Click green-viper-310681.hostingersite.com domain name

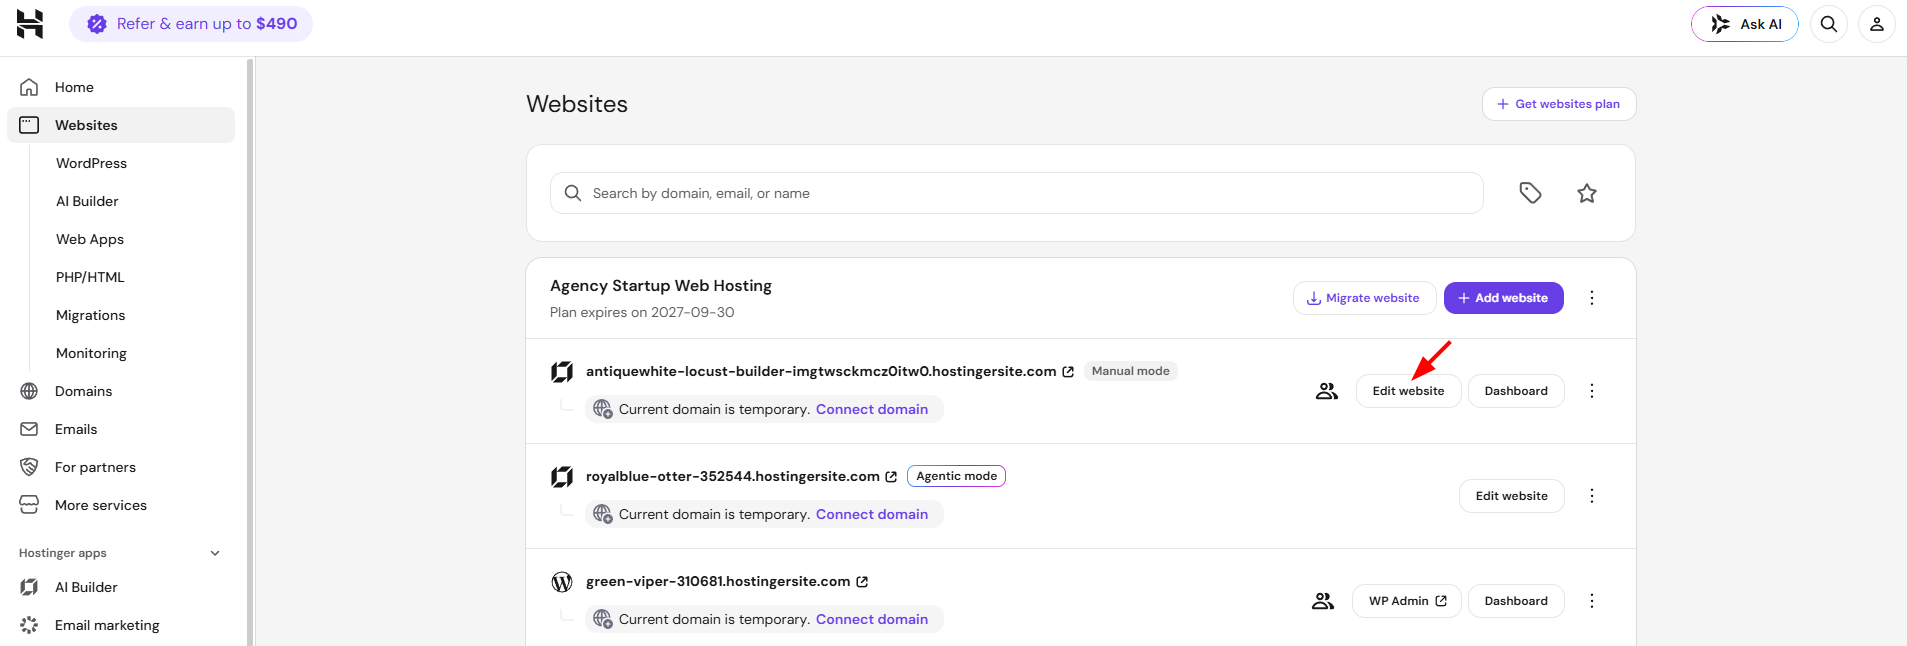pyautogui.click(x=718, y=581)
